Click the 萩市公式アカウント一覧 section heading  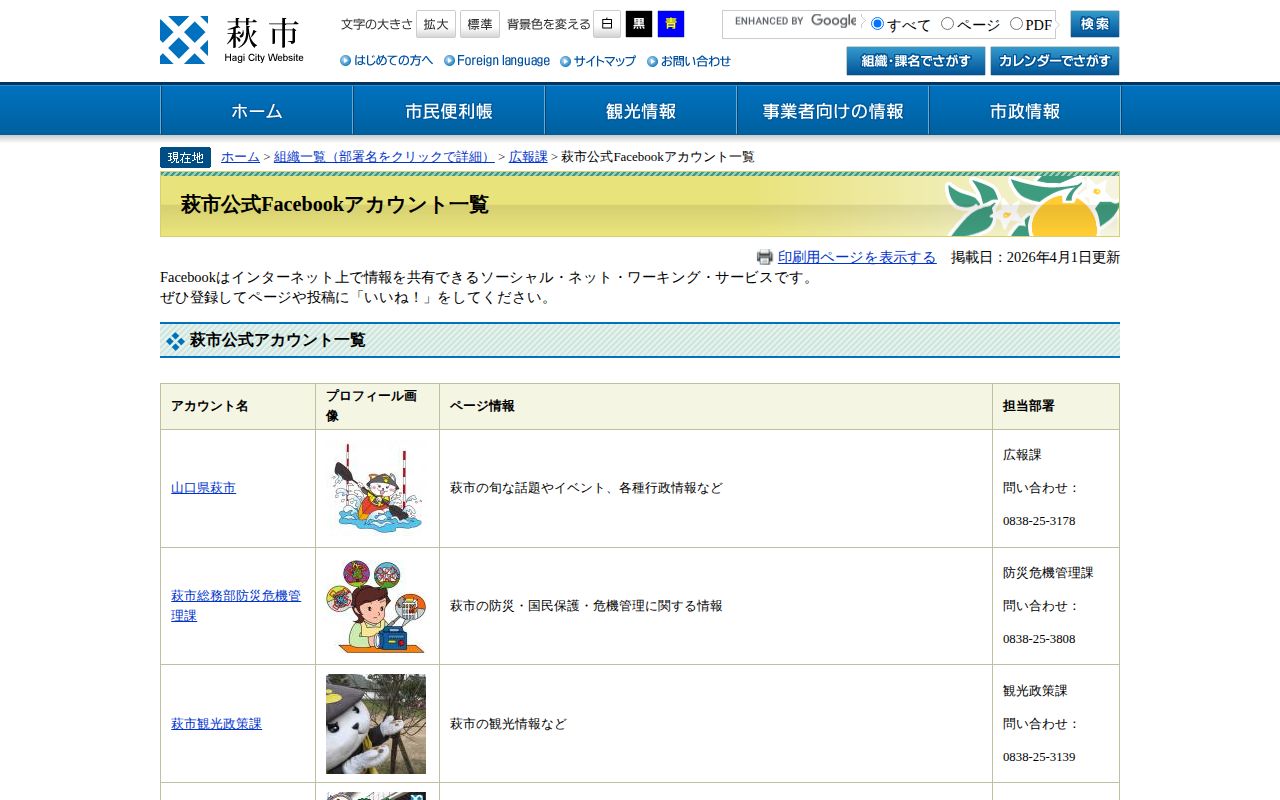coord(640,340)
